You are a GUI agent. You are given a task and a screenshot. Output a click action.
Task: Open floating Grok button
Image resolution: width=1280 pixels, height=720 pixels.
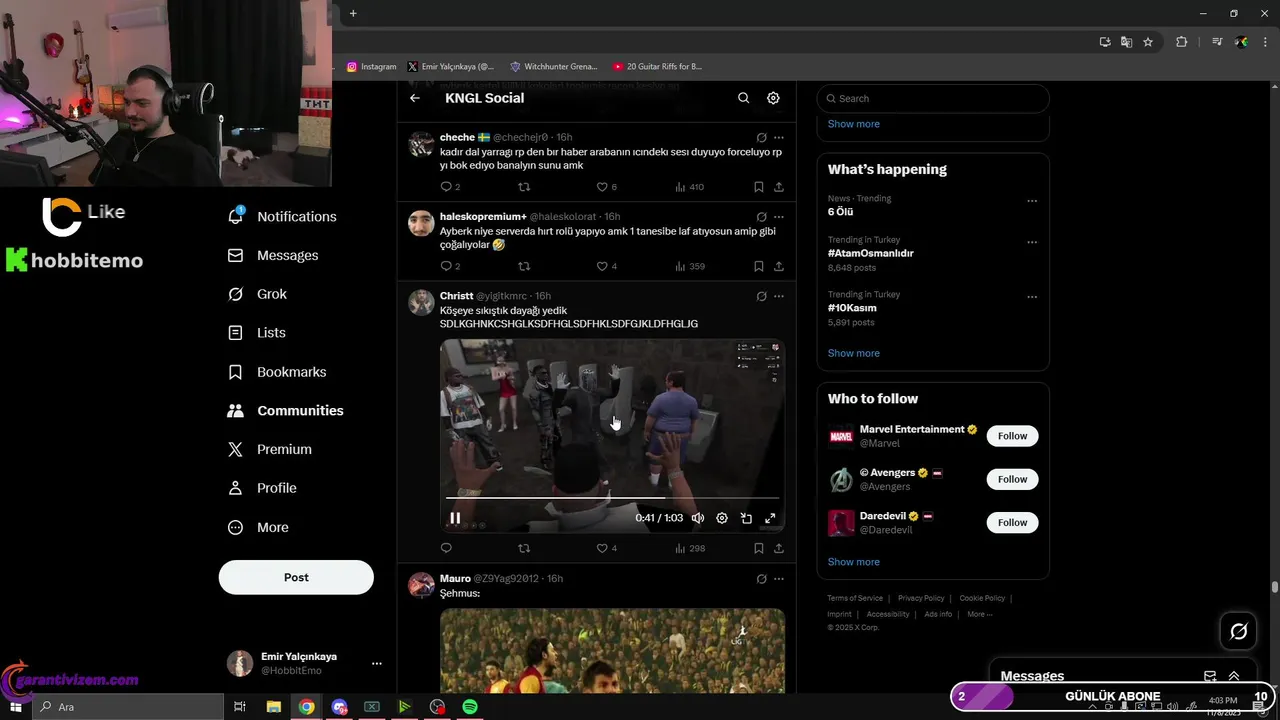[x=1238, y=631]
